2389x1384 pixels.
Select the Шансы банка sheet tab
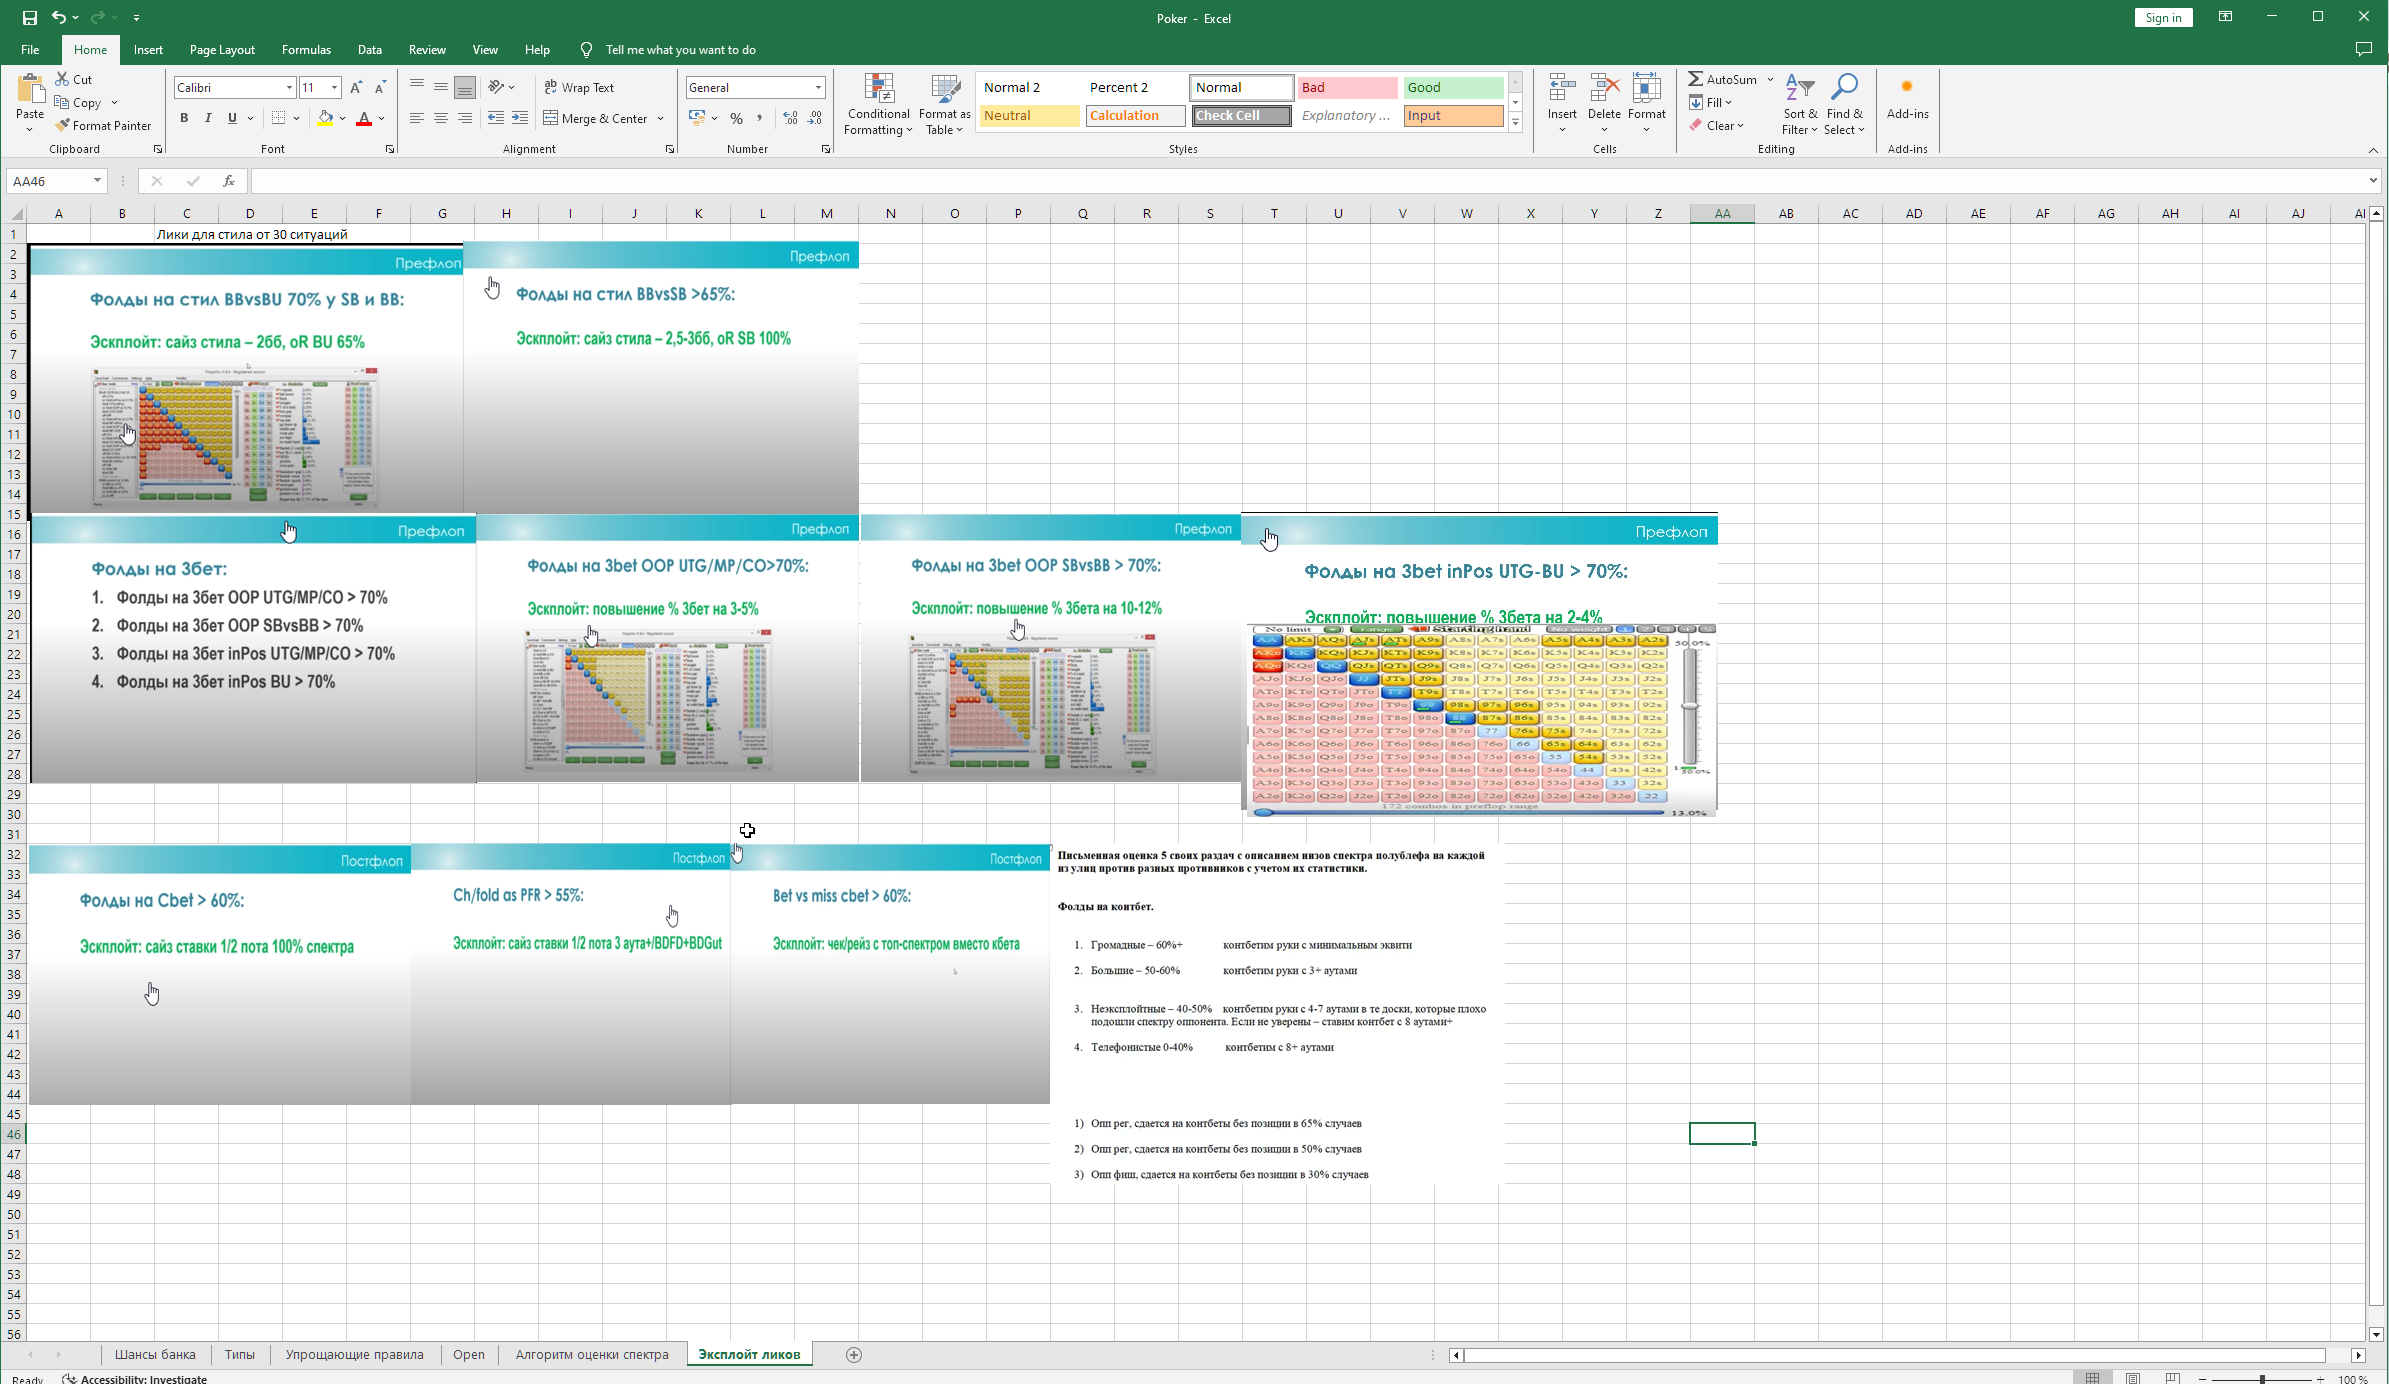click(x=155, y=1354)
